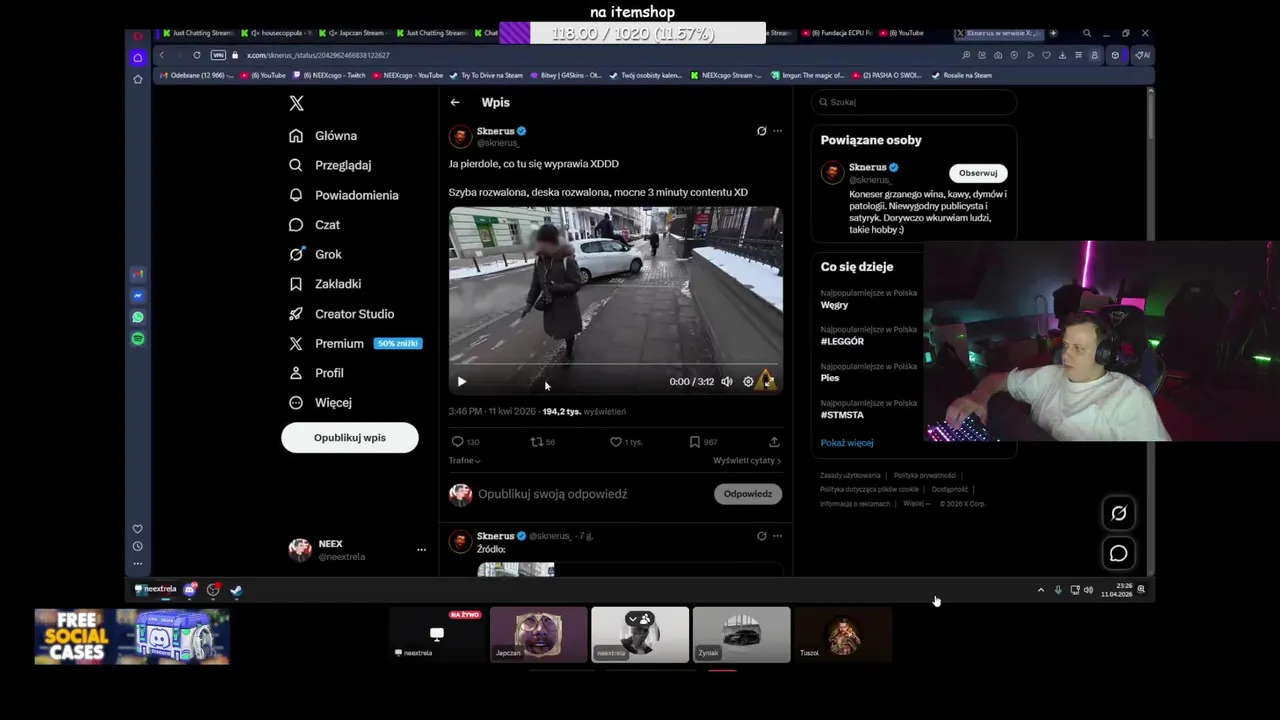
Task: Click the taskbar volume icon
Action: (x=1088, y=590)
